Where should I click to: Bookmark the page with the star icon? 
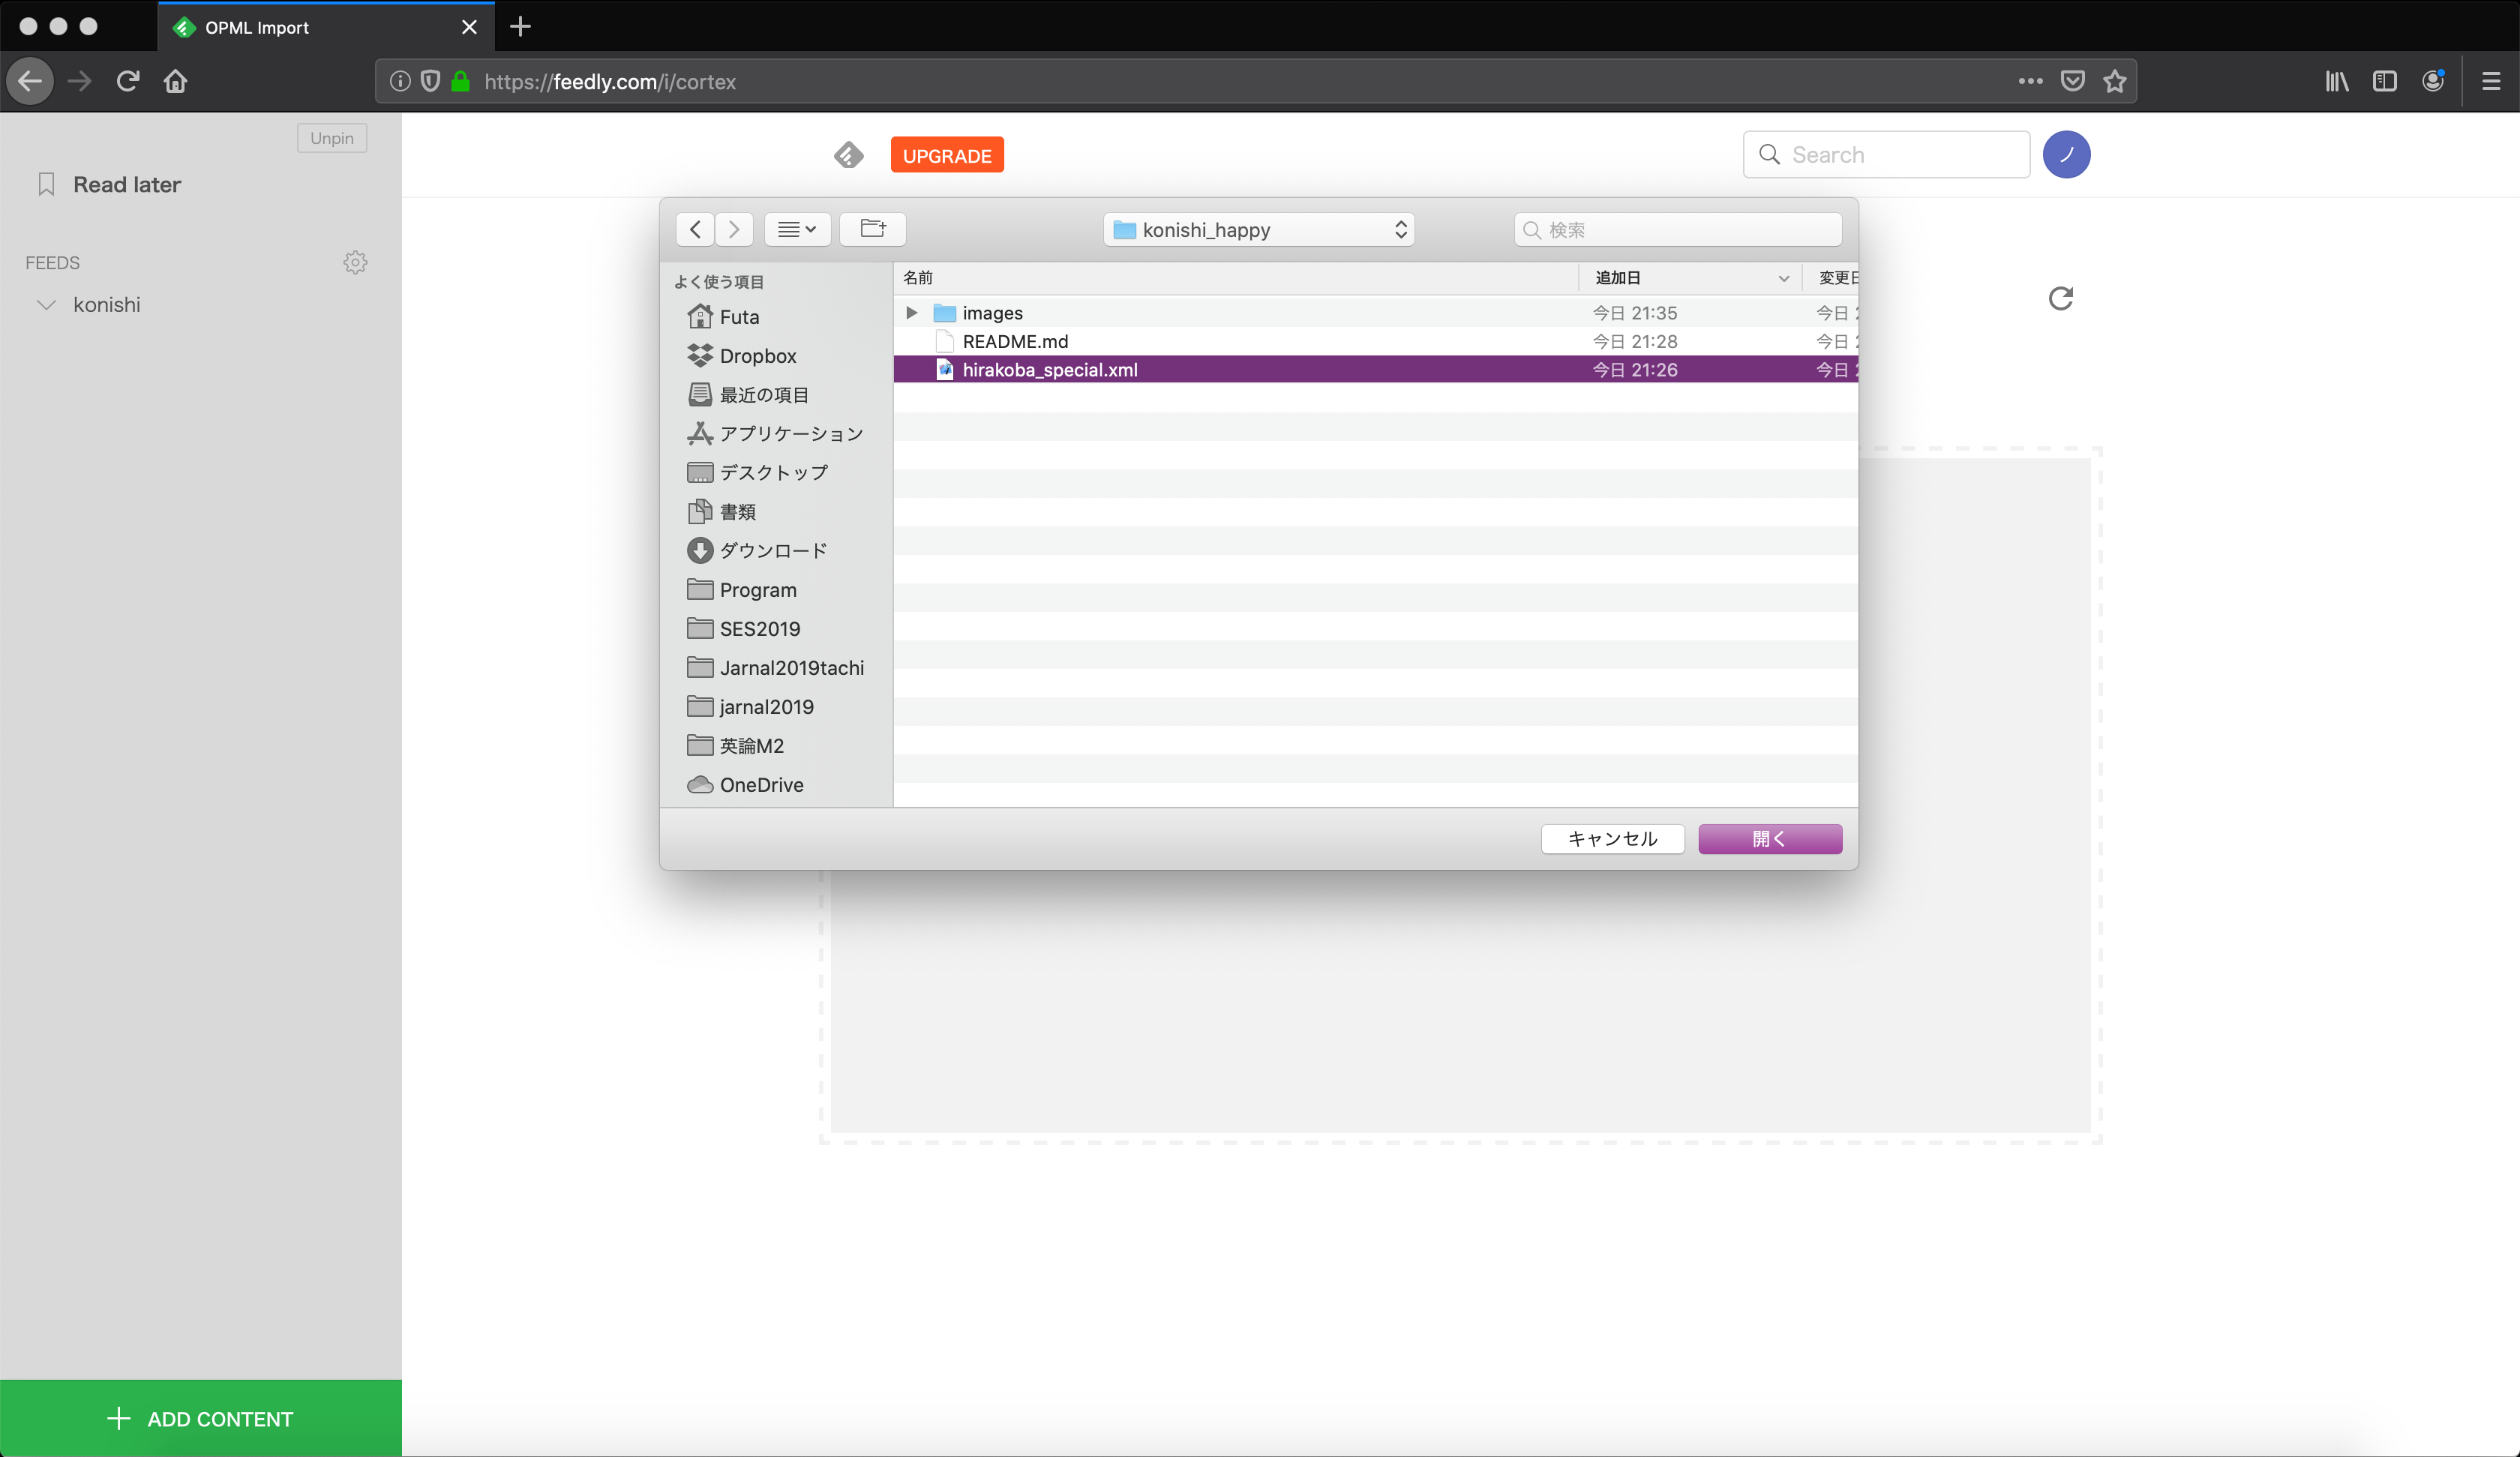point(2114,81)
